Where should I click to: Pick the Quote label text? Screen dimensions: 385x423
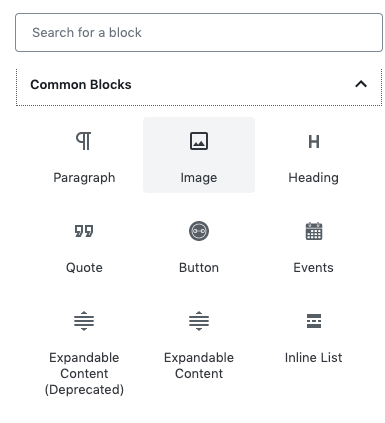tap(84, 268)
